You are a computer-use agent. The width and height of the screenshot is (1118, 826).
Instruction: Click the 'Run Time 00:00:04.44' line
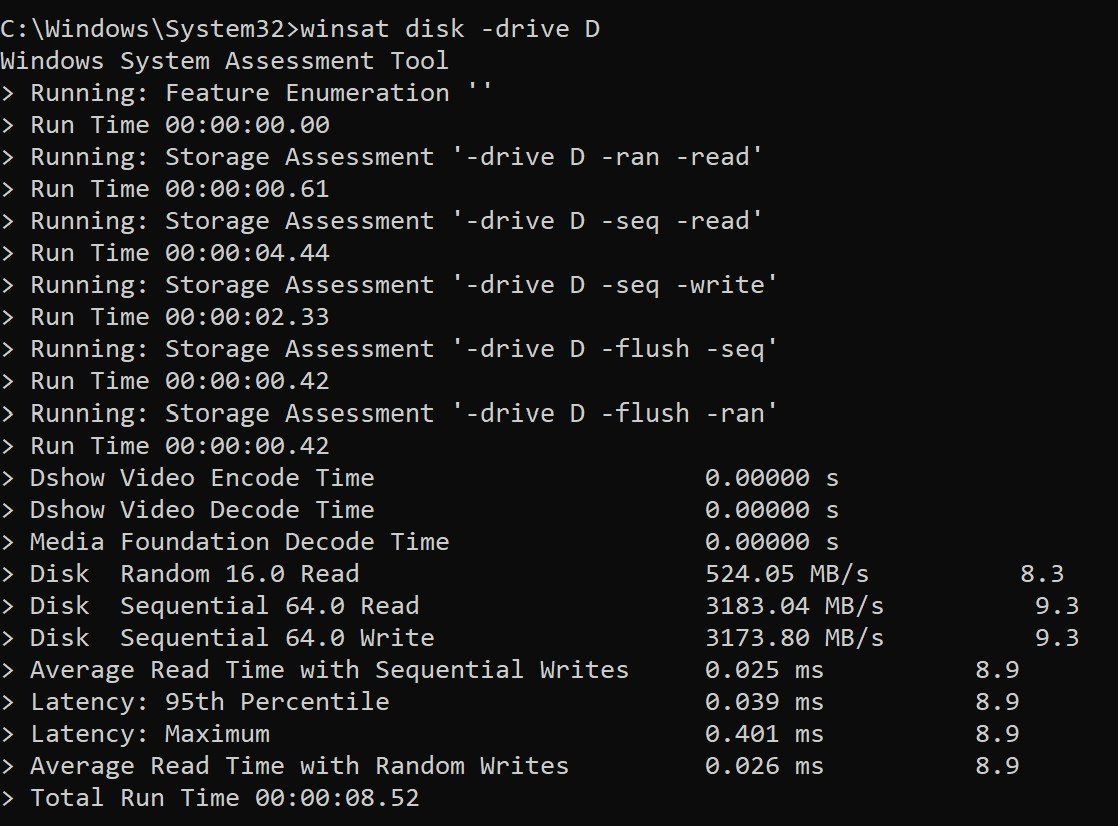(x=180, y=253)
